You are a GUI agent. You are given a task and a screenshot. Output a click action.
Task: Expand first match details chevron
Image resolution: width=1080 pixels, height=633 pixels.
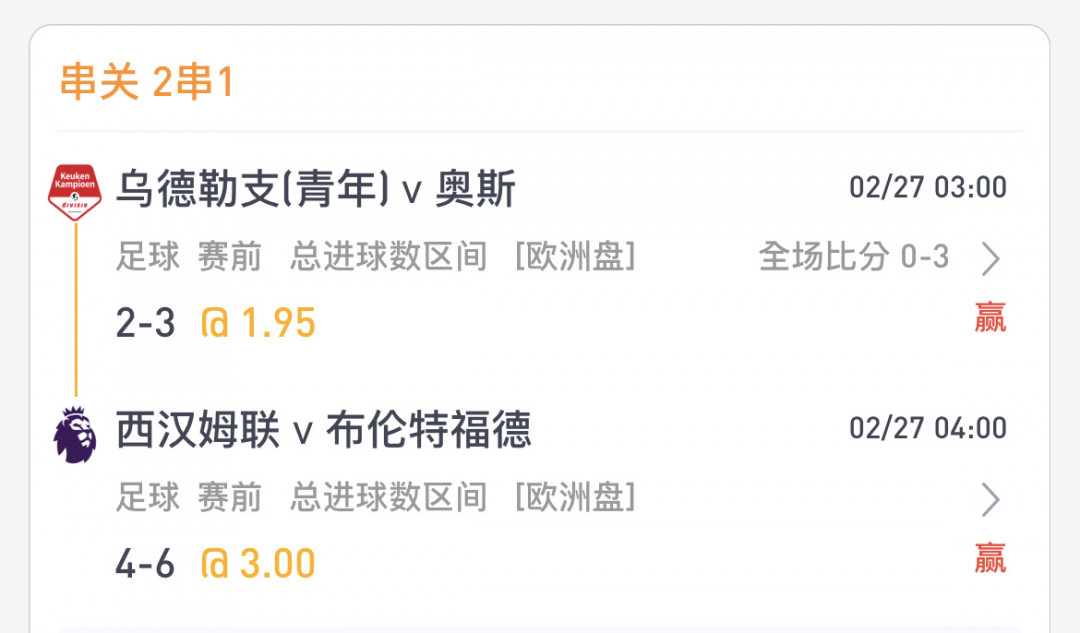(990, 259)
